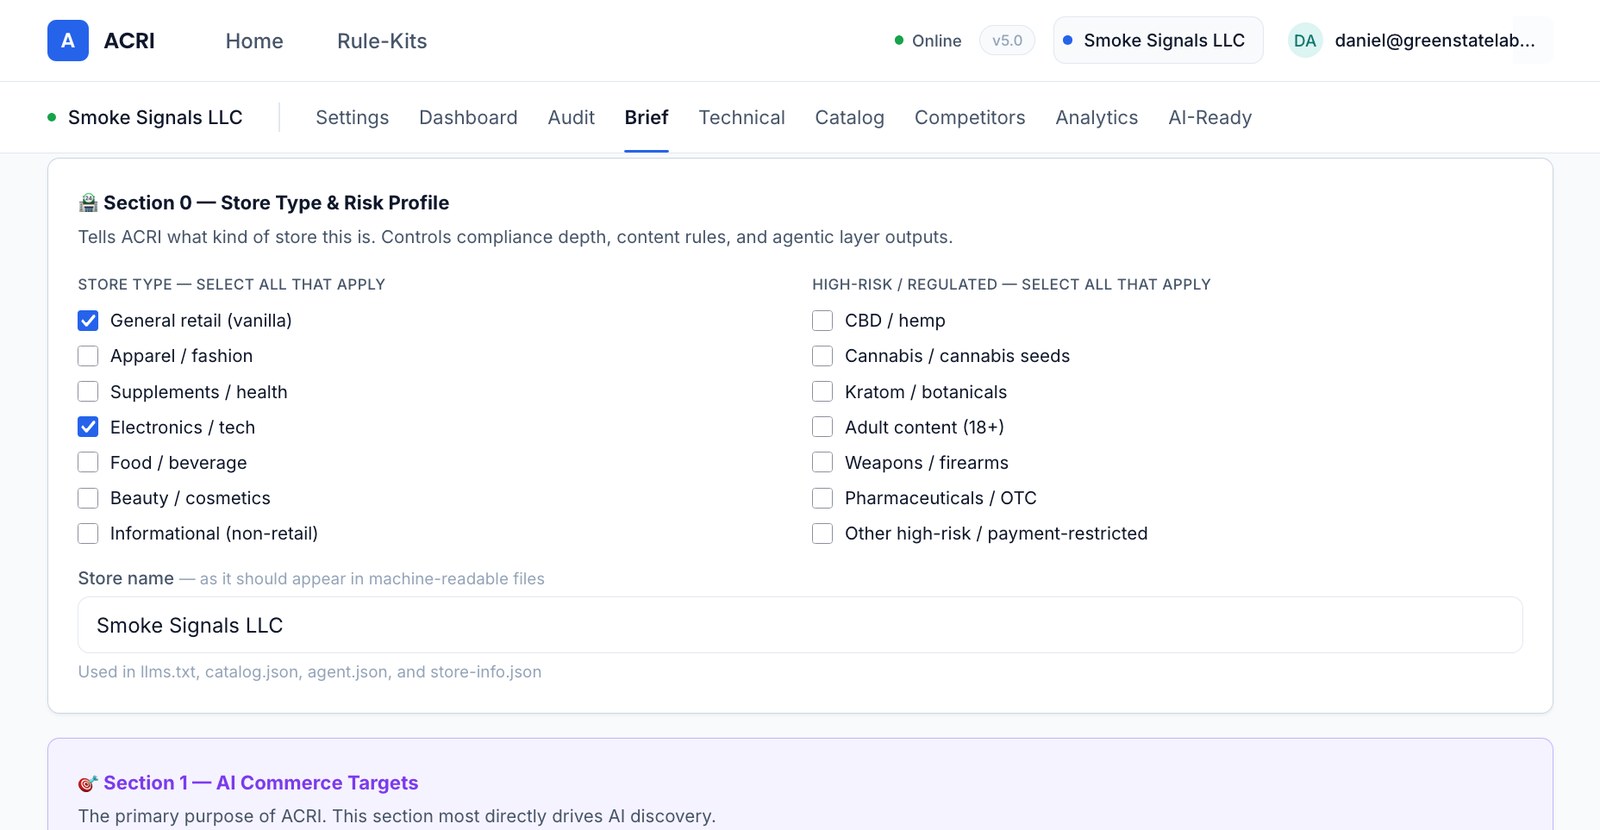Image resolution: width=1600 pixels, height=830 pixels.
Task: Uncheck the Electronics / tech checkbox
Action: (x=88, y=427)
